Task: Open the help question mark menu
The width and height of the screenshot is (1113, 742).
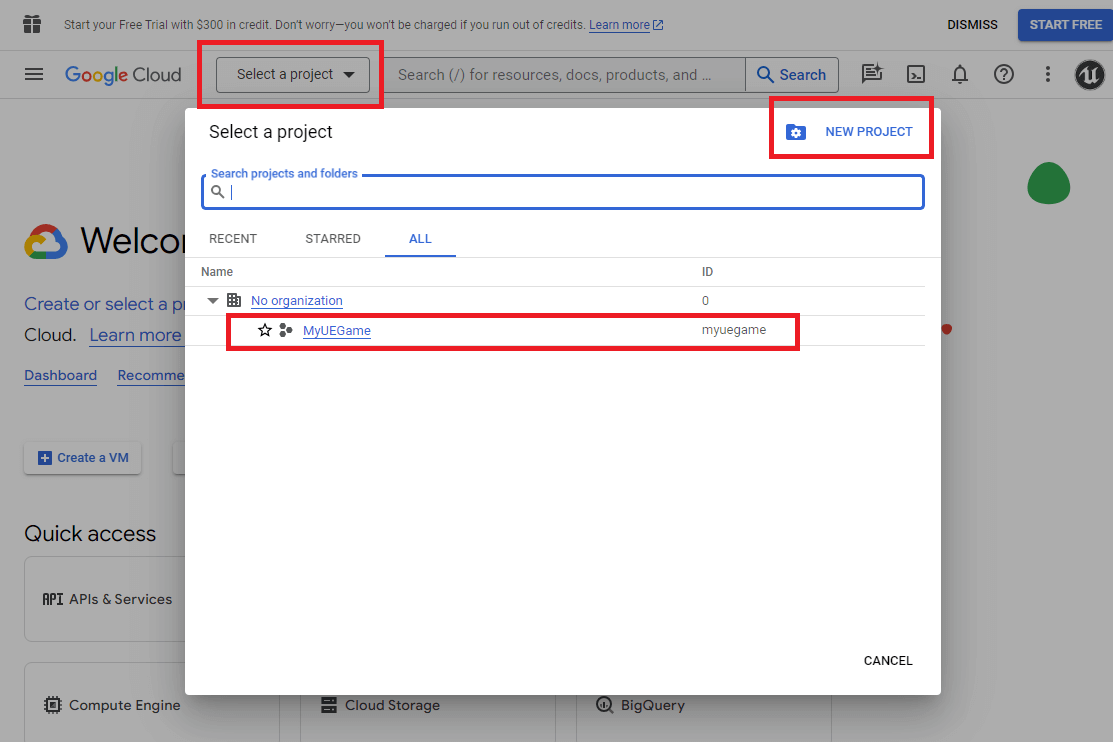Action: click(1004, 75)
